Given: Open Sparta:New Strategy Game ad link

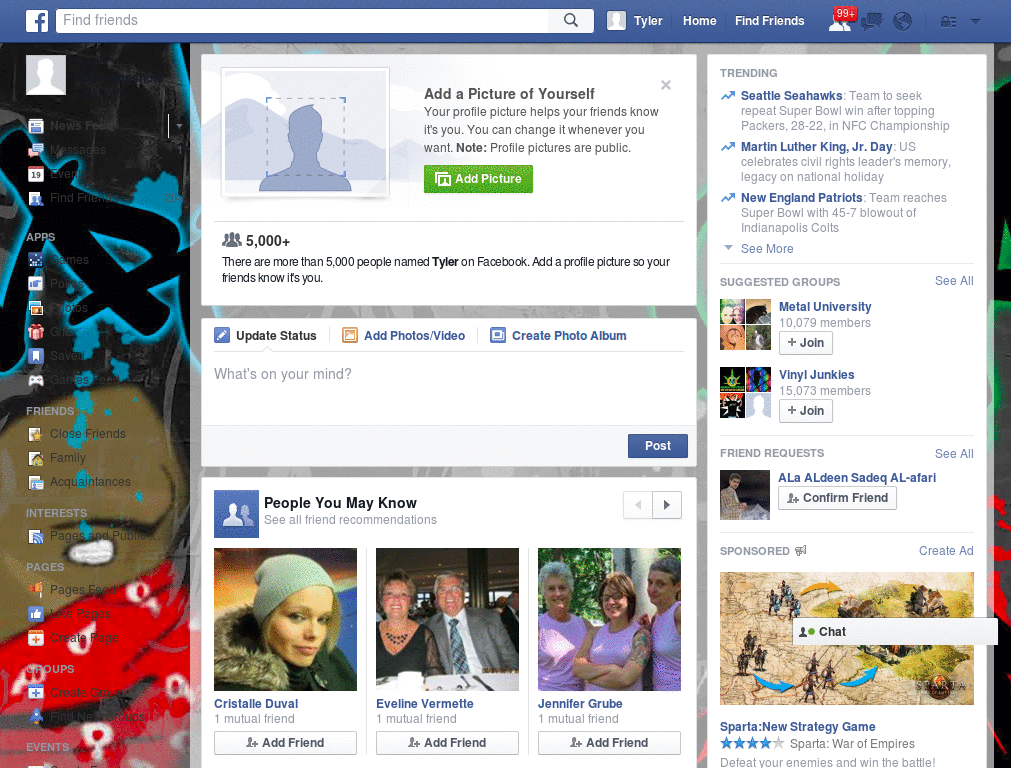Looking at the screenshot, I should click(797, 727).
